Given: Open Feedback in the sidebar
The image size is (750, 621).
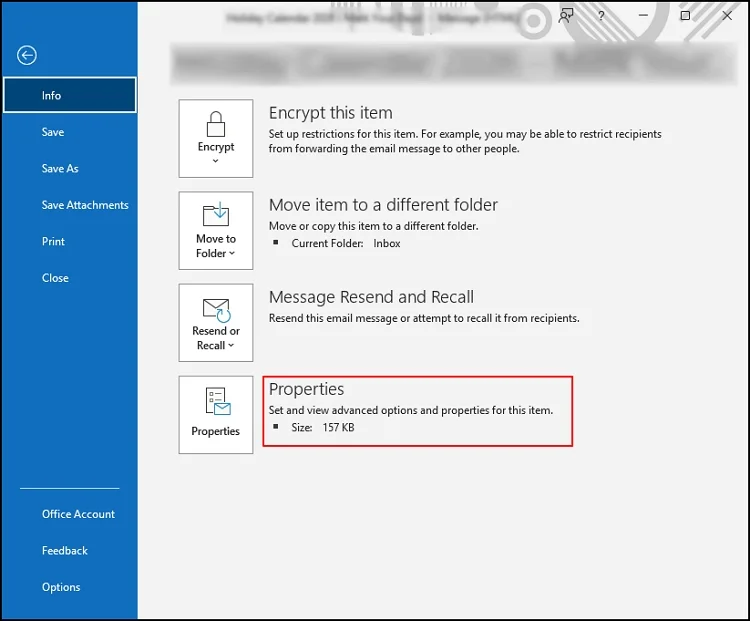Looking at the screenshot, I should click(65, 551).
